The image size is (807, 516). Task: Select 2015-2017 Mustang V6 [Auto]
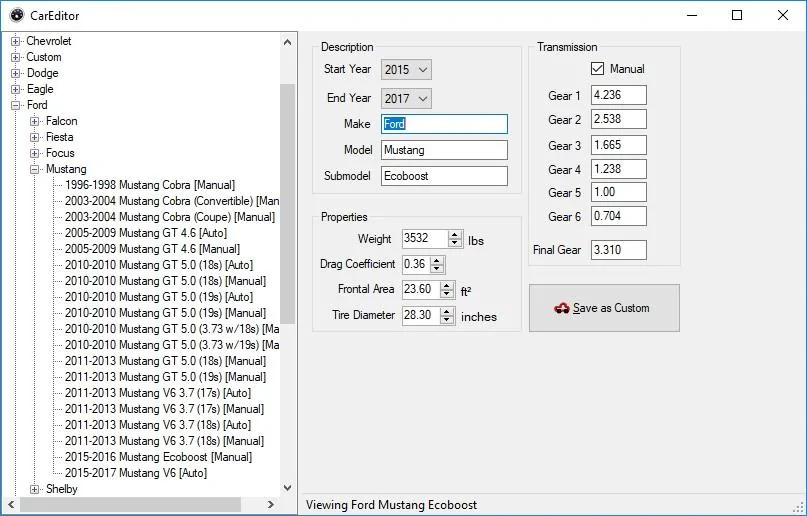coord(136,473)
